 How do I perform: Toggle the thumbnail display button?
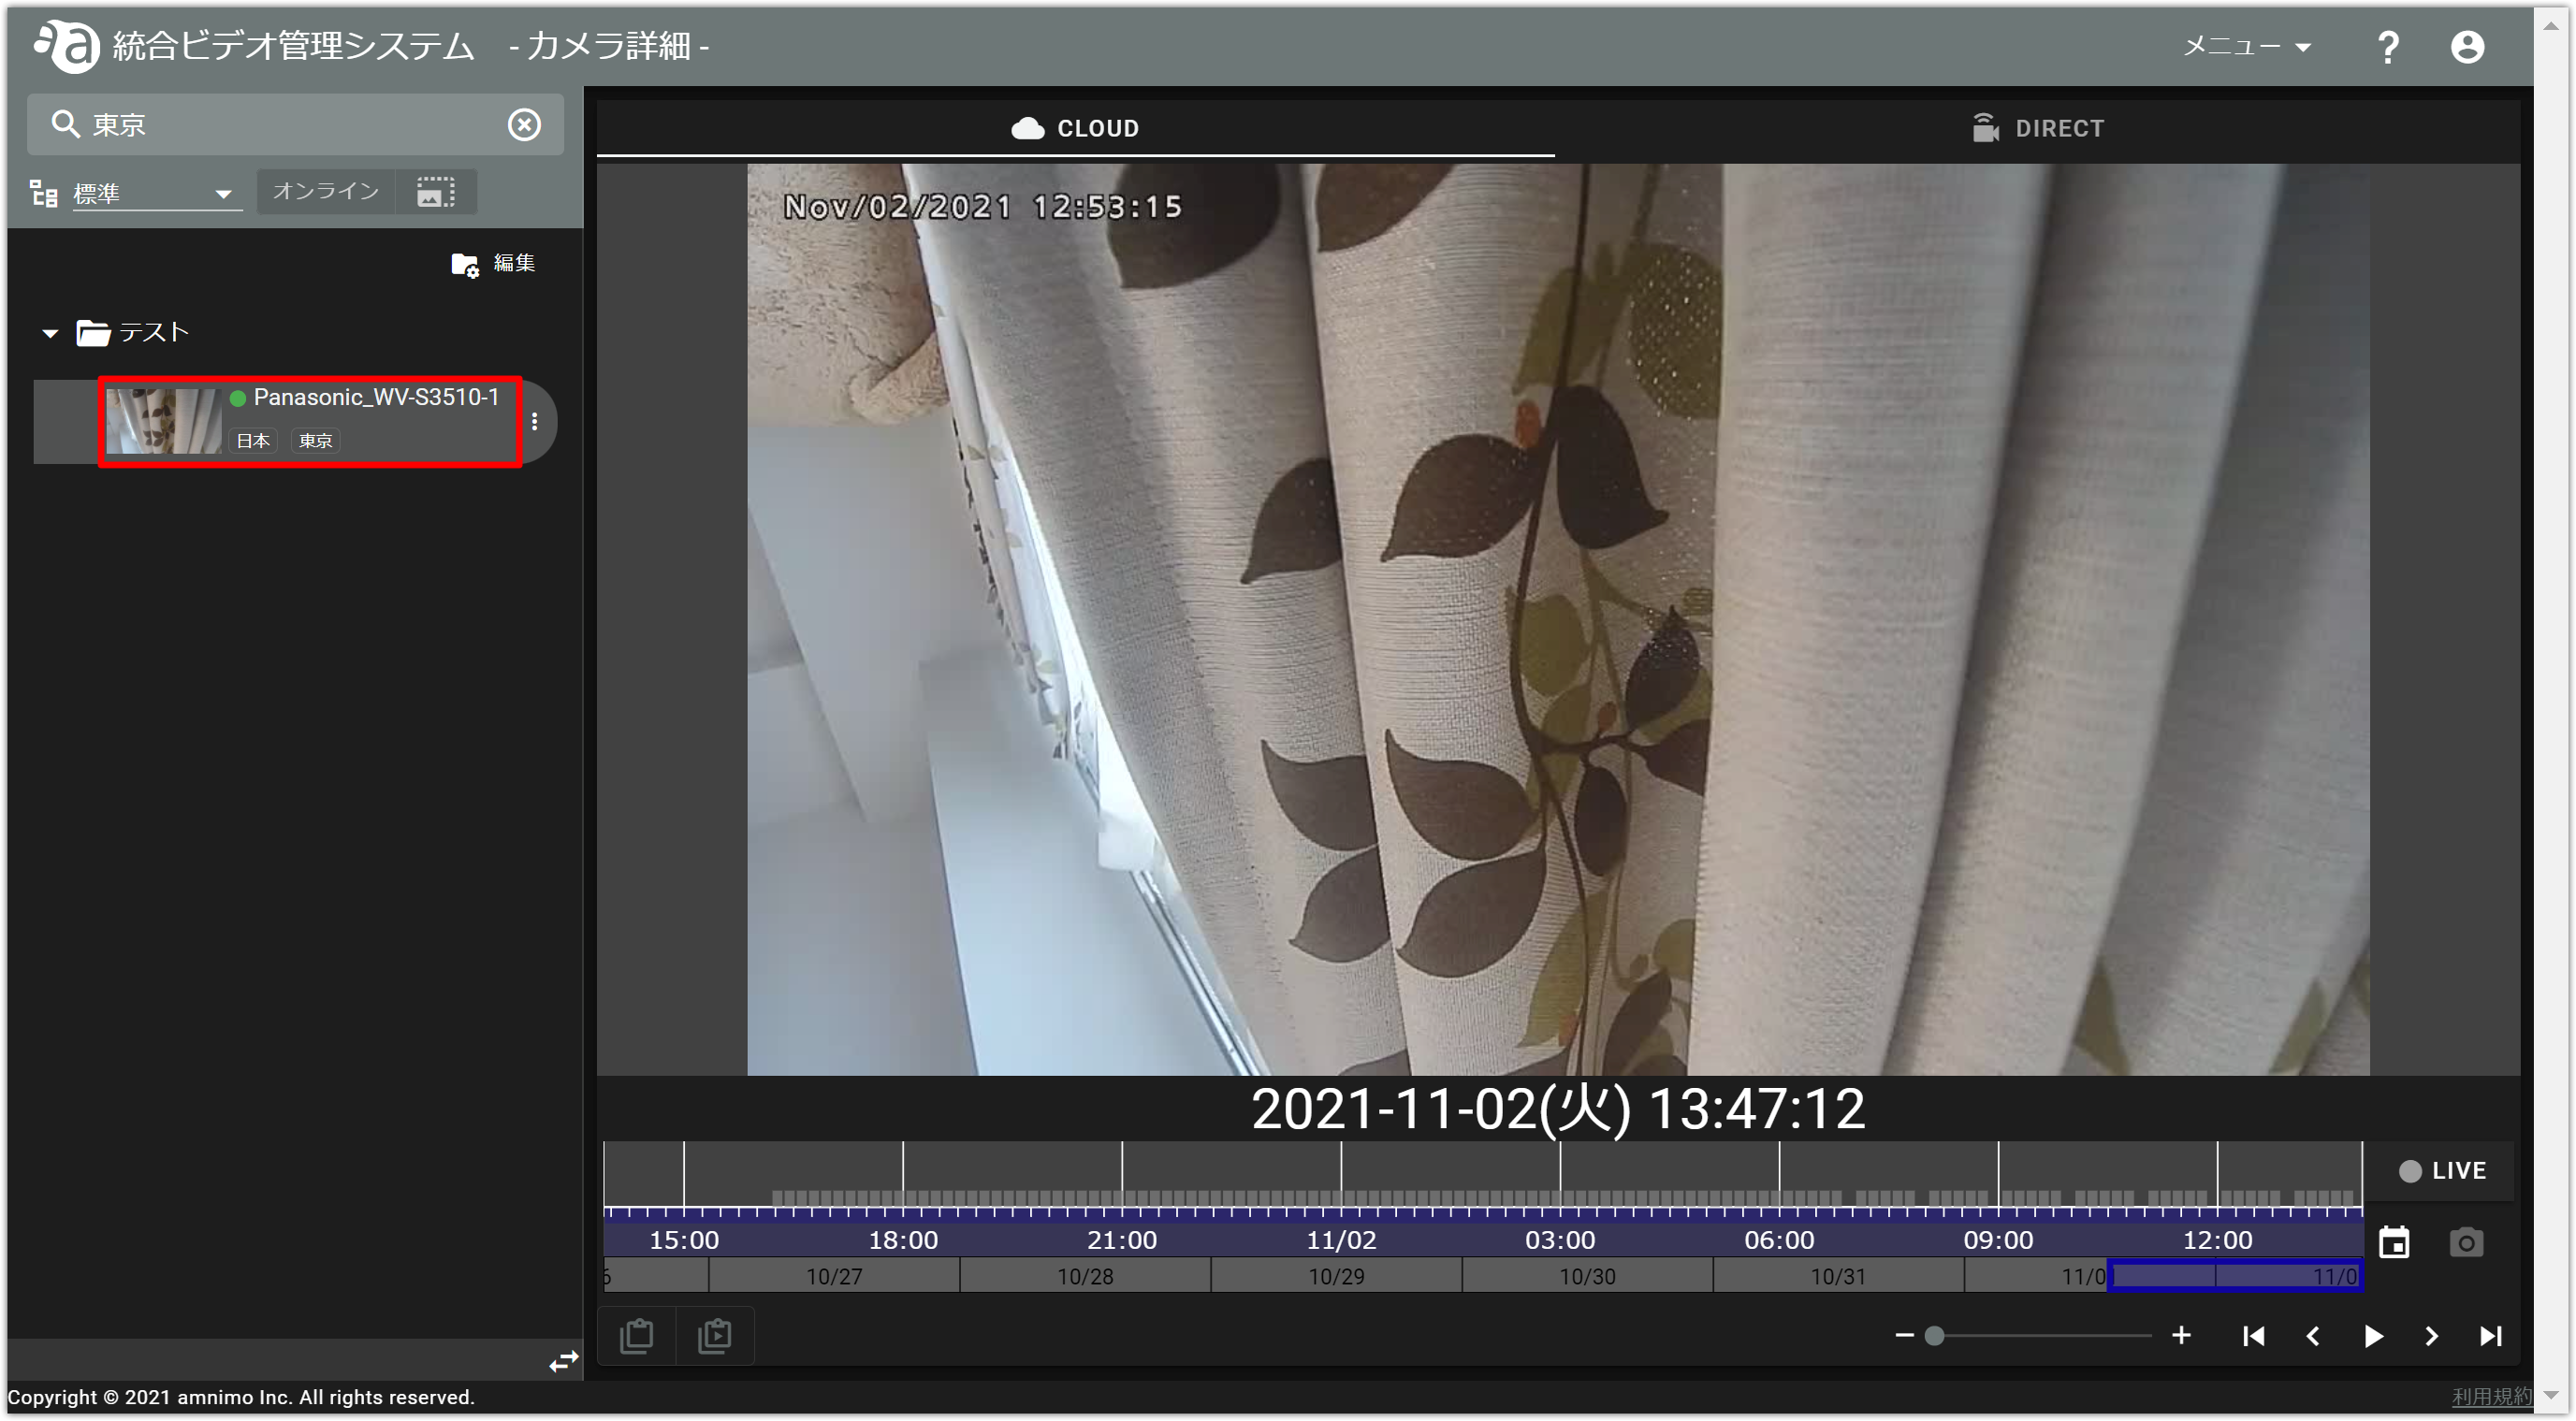pos(435,191)
